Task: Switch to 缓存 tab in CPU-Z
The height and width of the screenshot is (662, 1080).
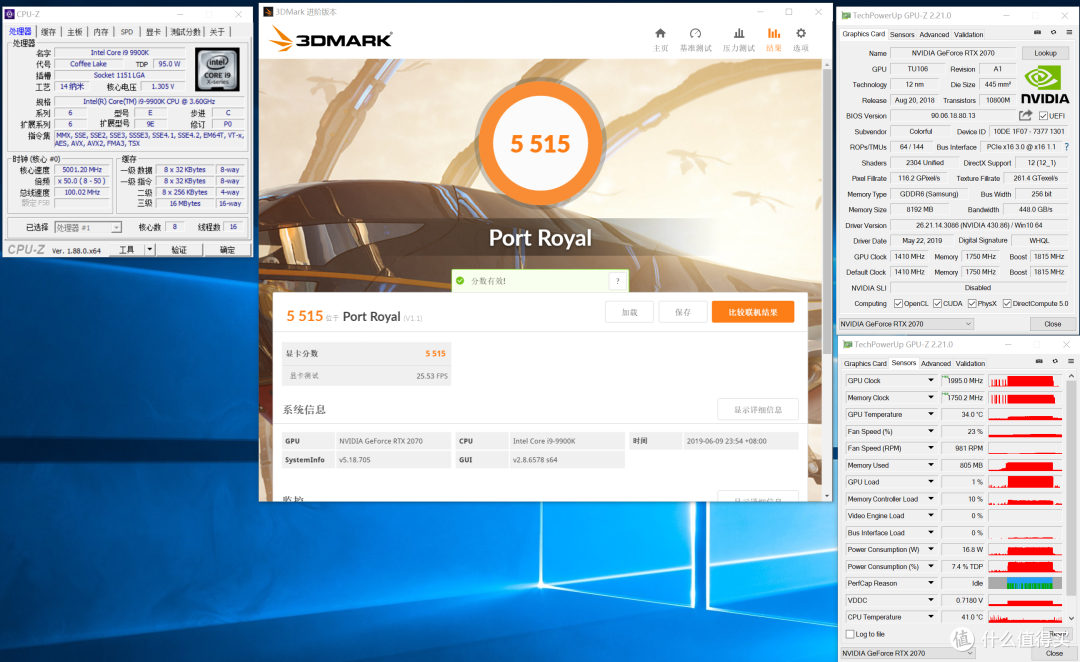Action: tap(48, 32)
